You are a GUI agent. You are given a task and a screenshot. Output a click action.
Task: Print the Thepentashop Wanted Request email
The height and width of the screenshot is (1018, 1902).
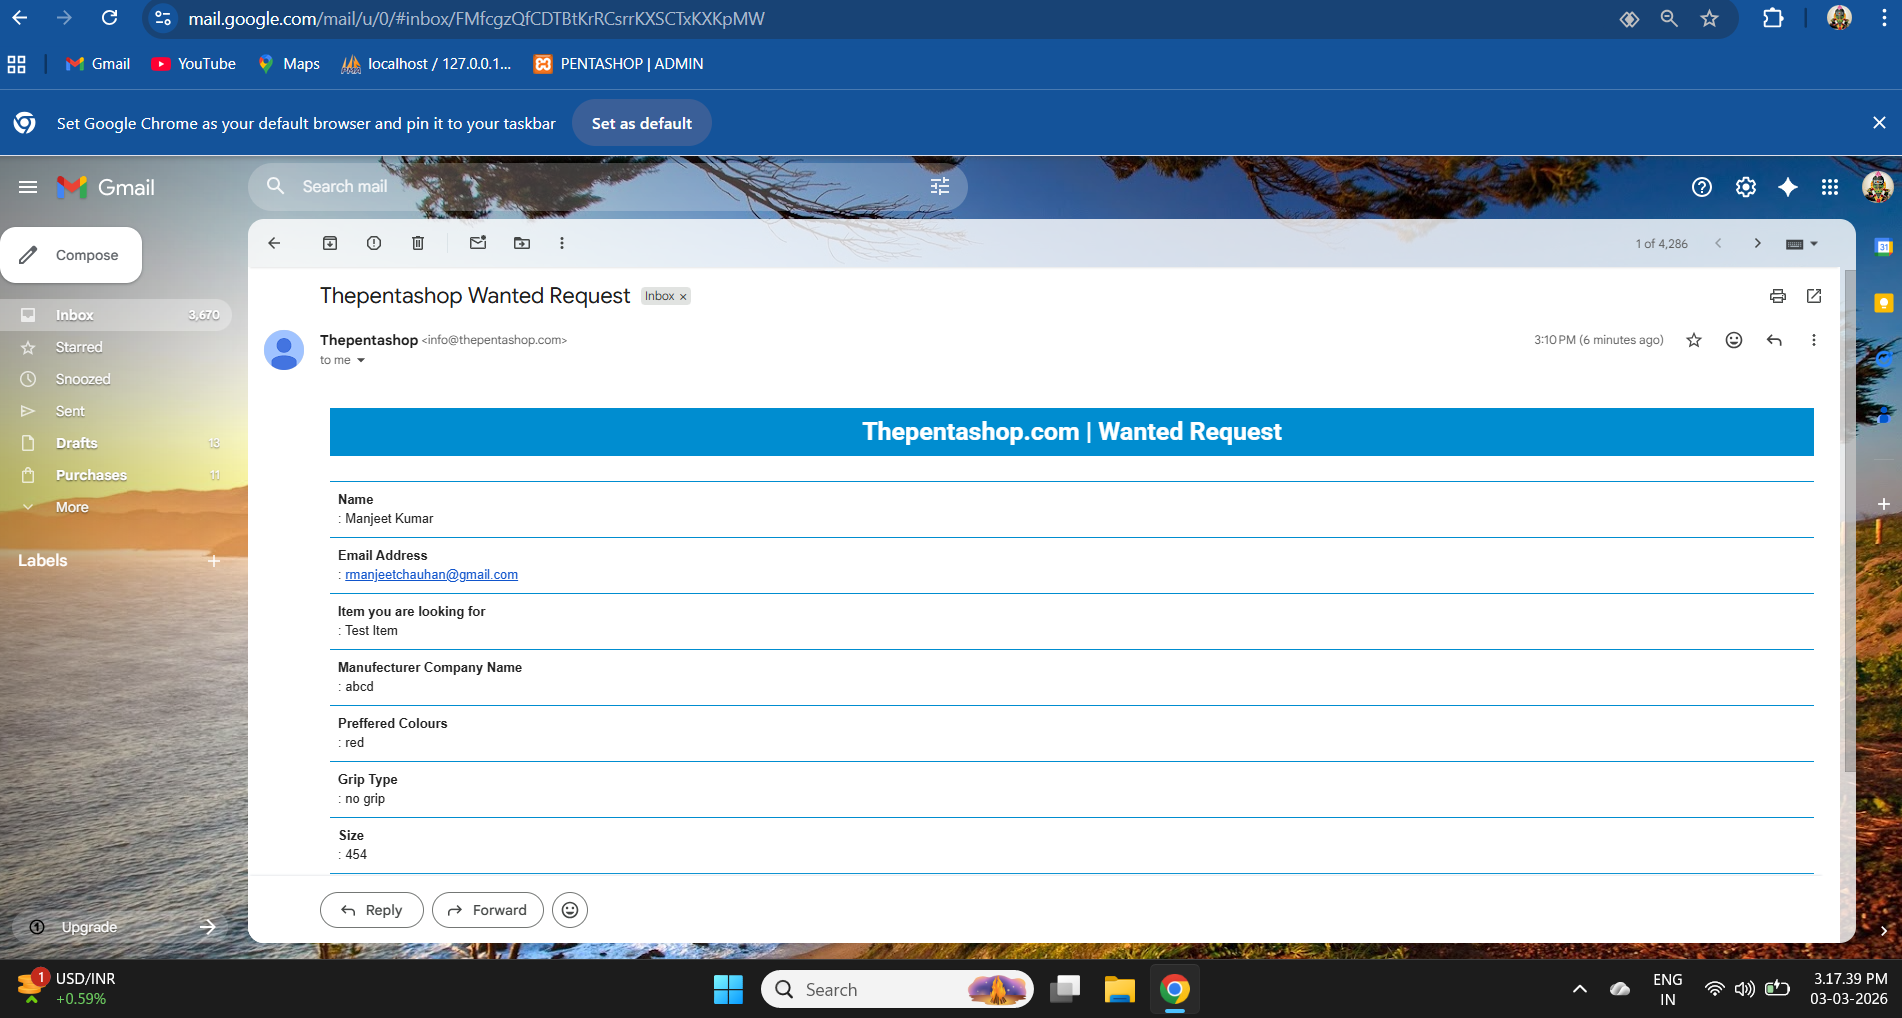(x=1777, y=296)
